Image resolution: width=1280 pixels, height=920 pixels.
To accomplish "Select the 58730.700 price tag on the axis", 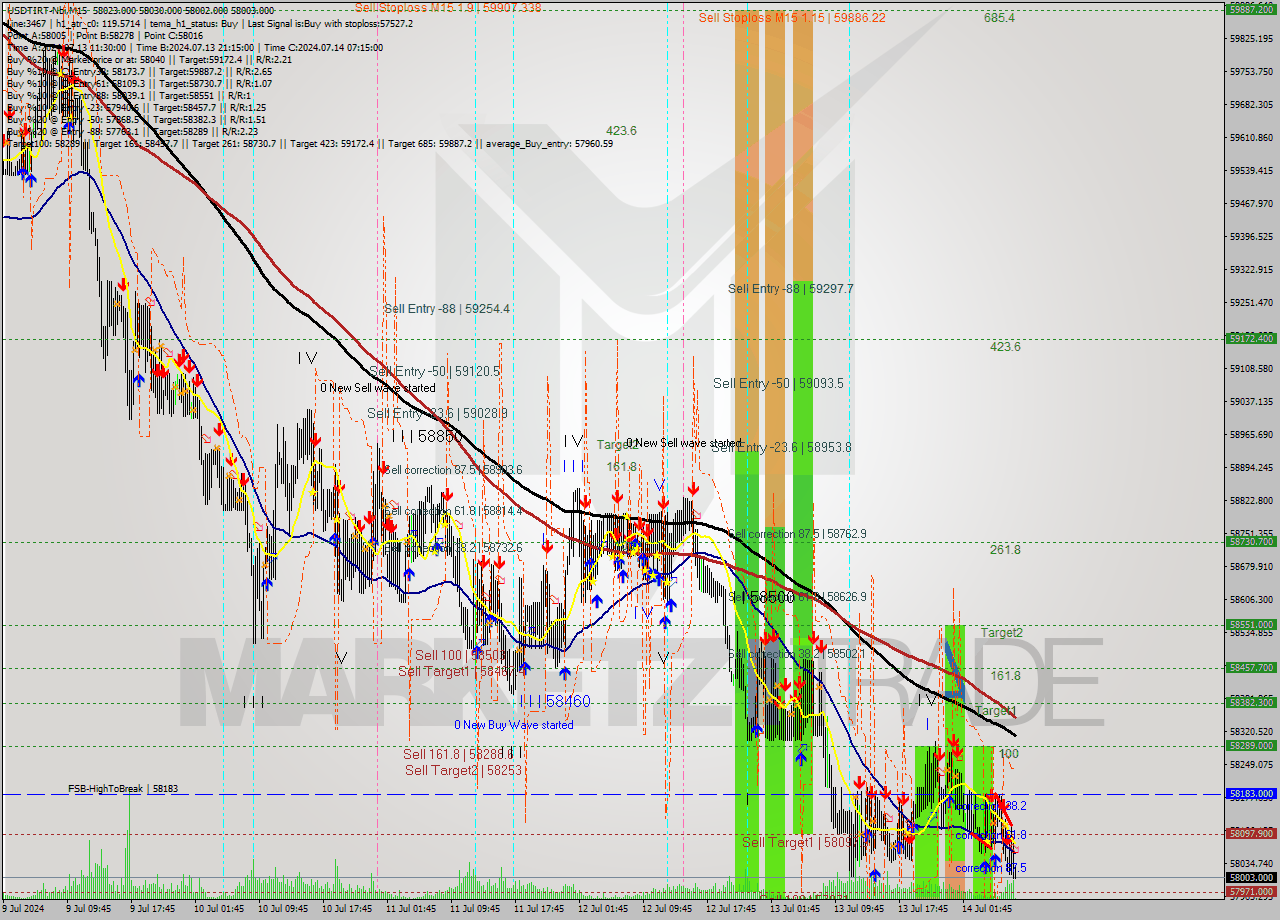I will (x=1251, y=541).
